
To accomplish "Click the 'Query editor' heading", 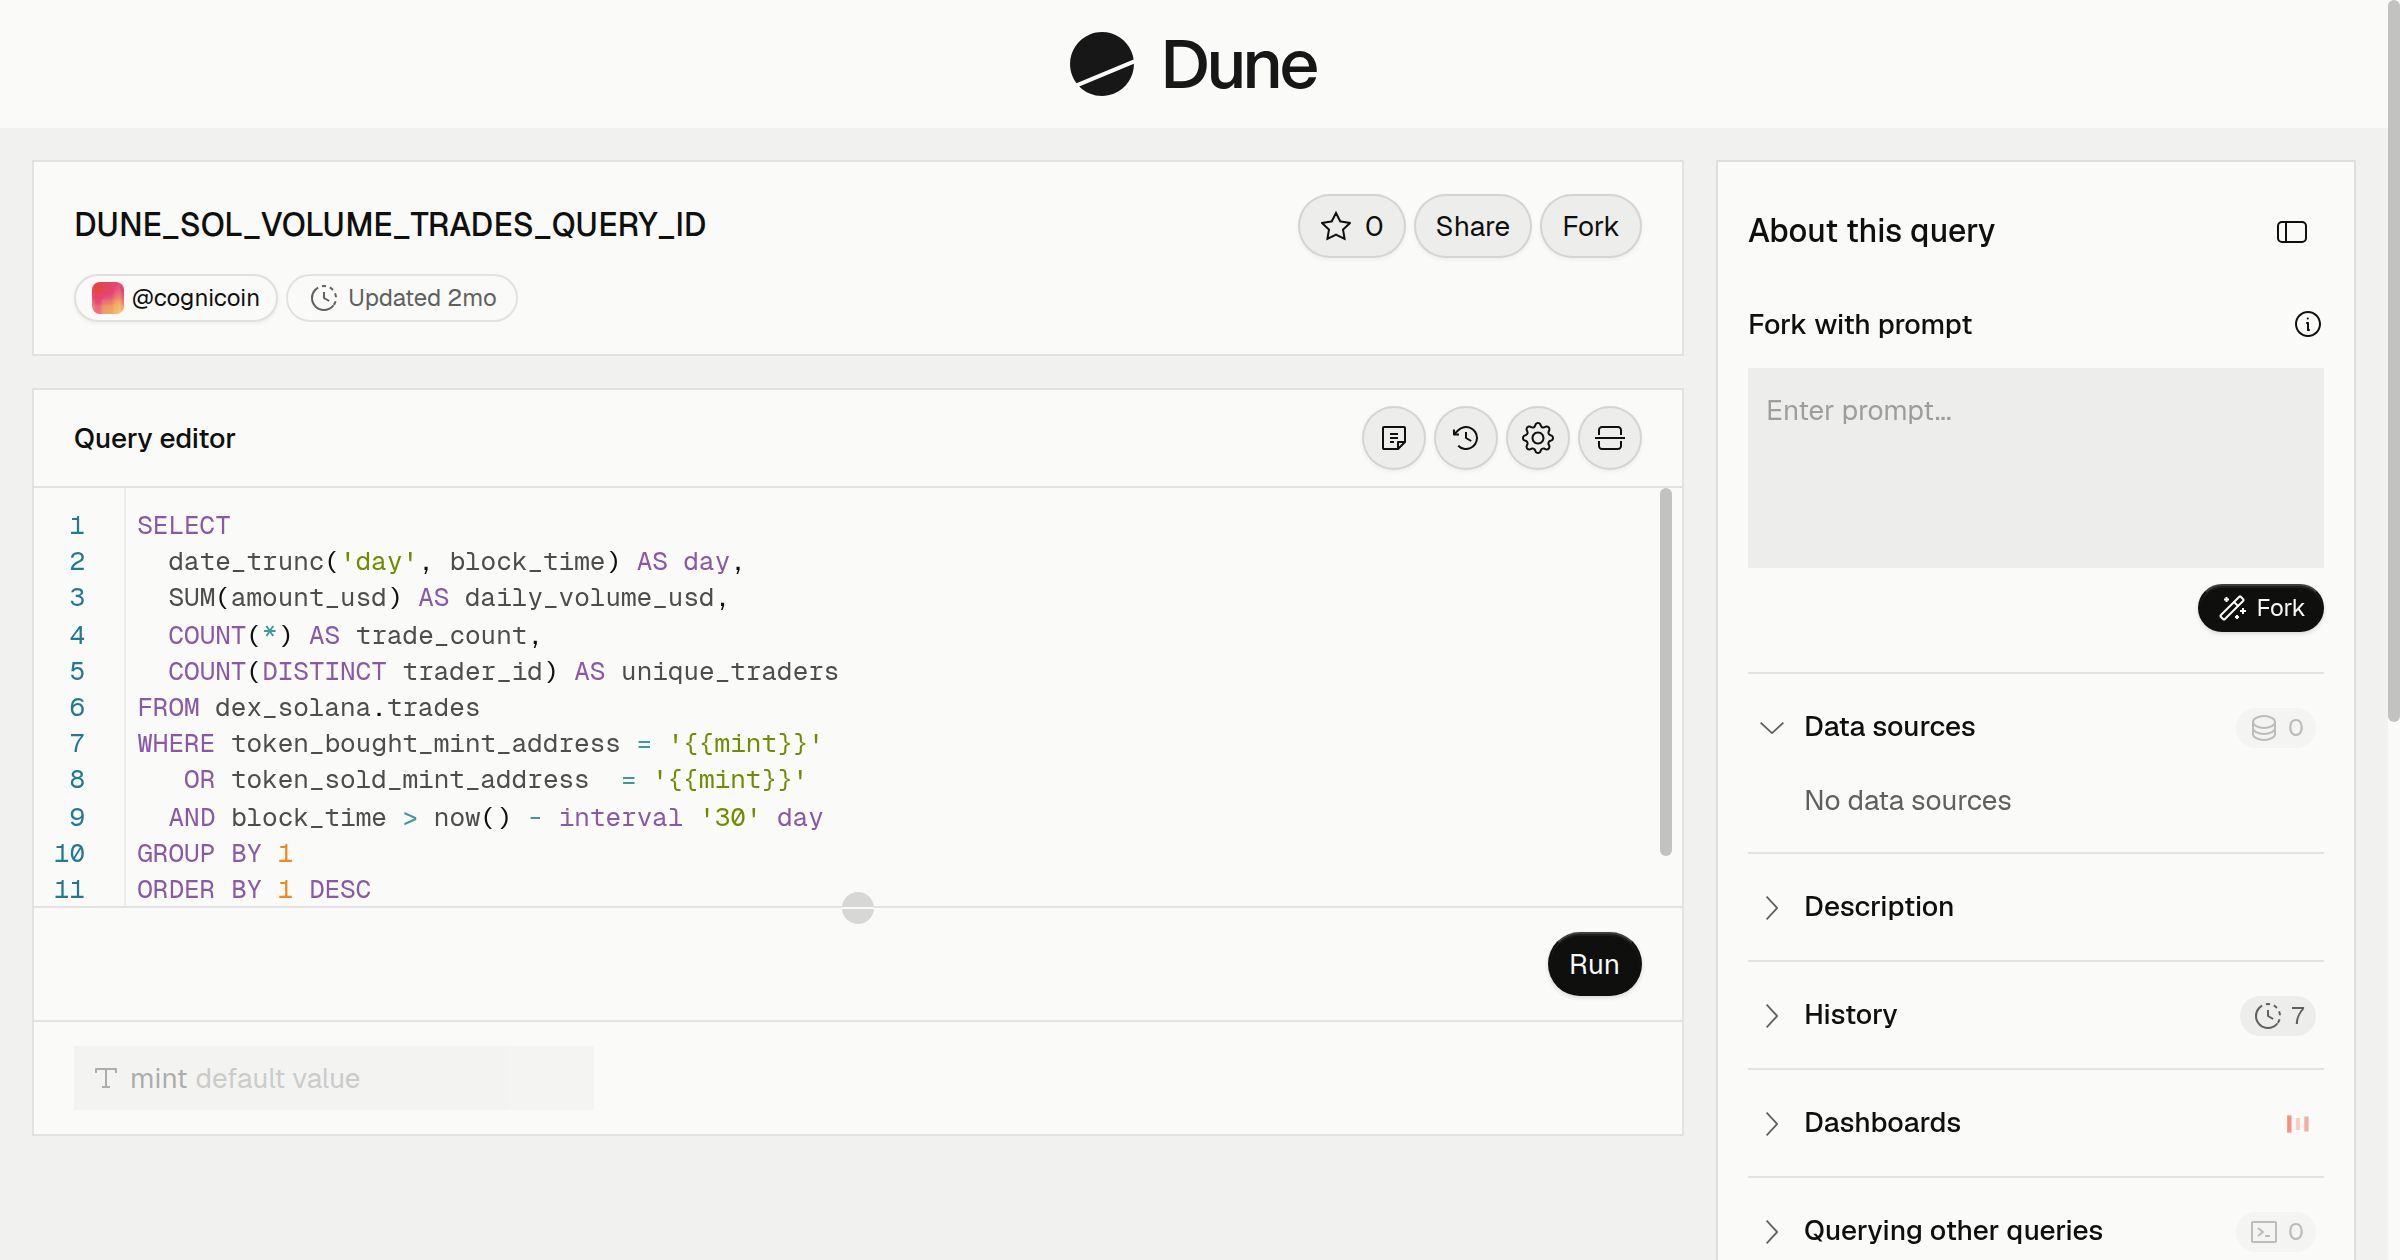I will click(x=155, y=438).
